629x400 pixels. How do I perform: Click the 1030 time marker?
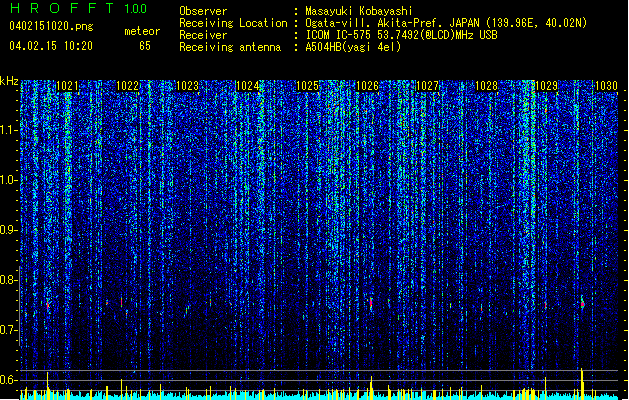606,86
